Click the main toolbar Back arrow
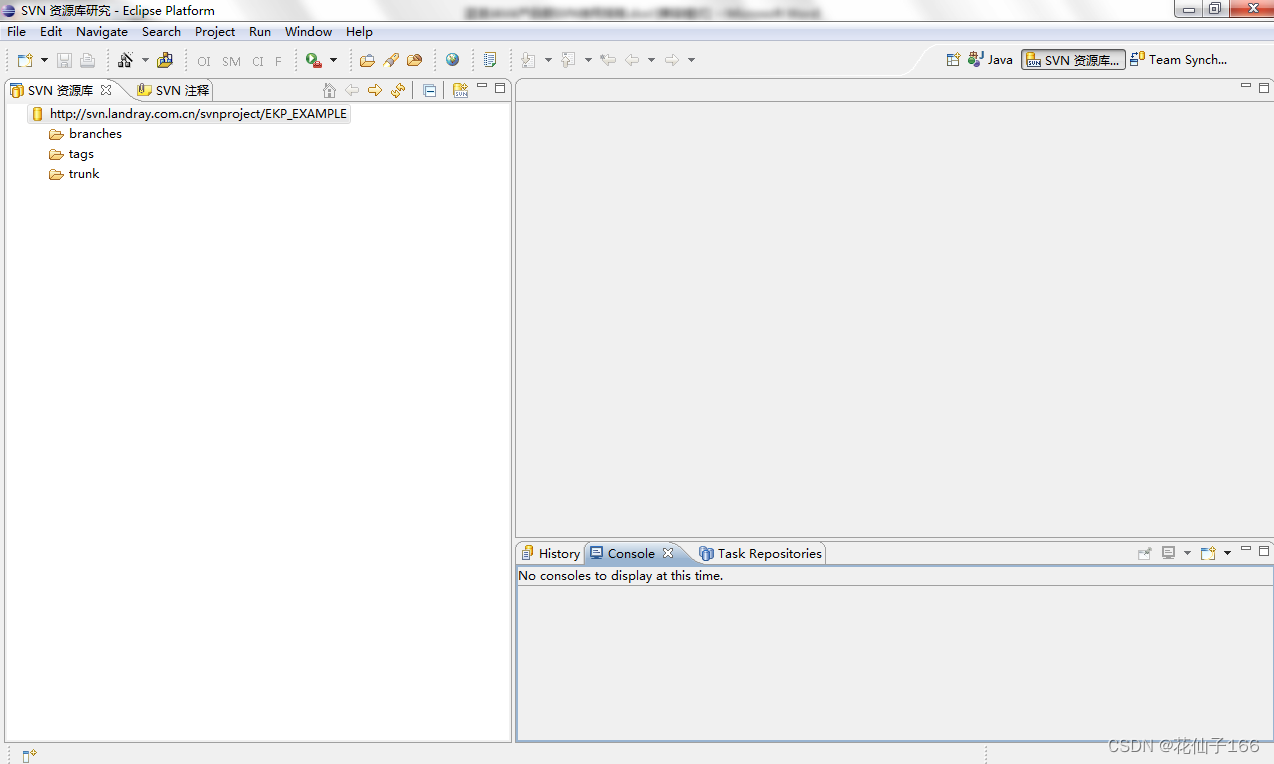 coord(632,60)
